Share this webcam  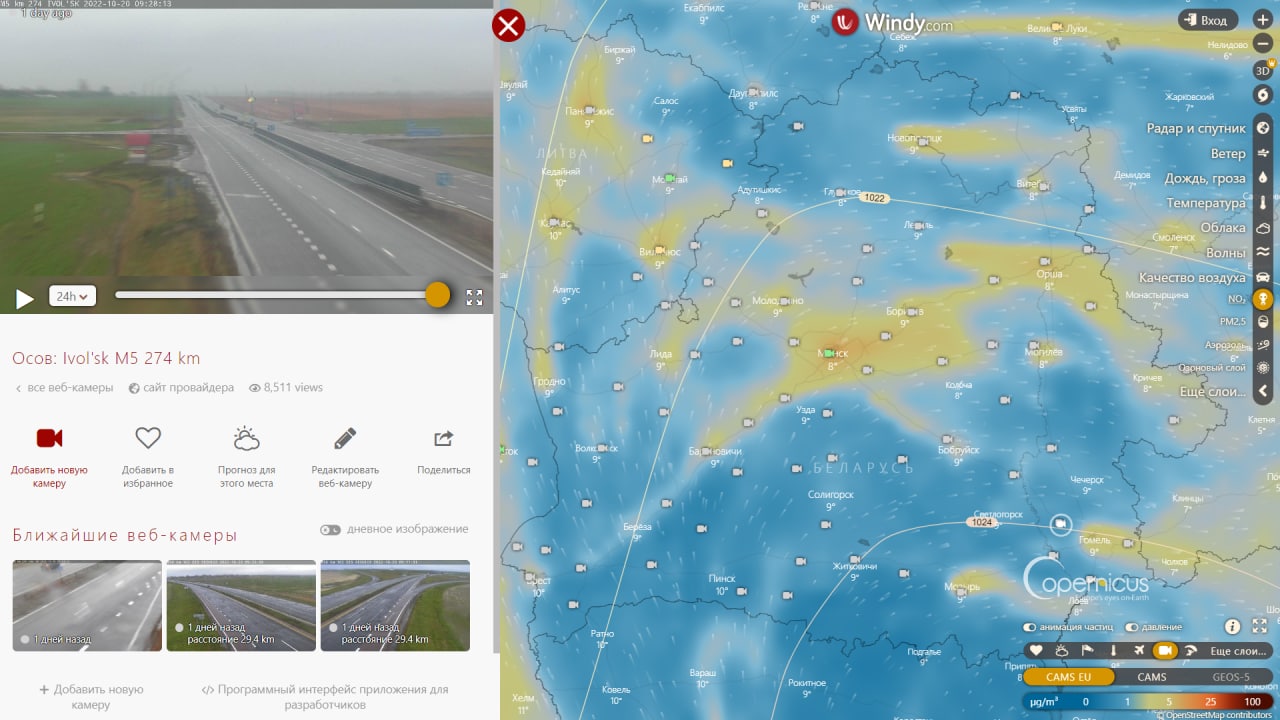point(444,438)
